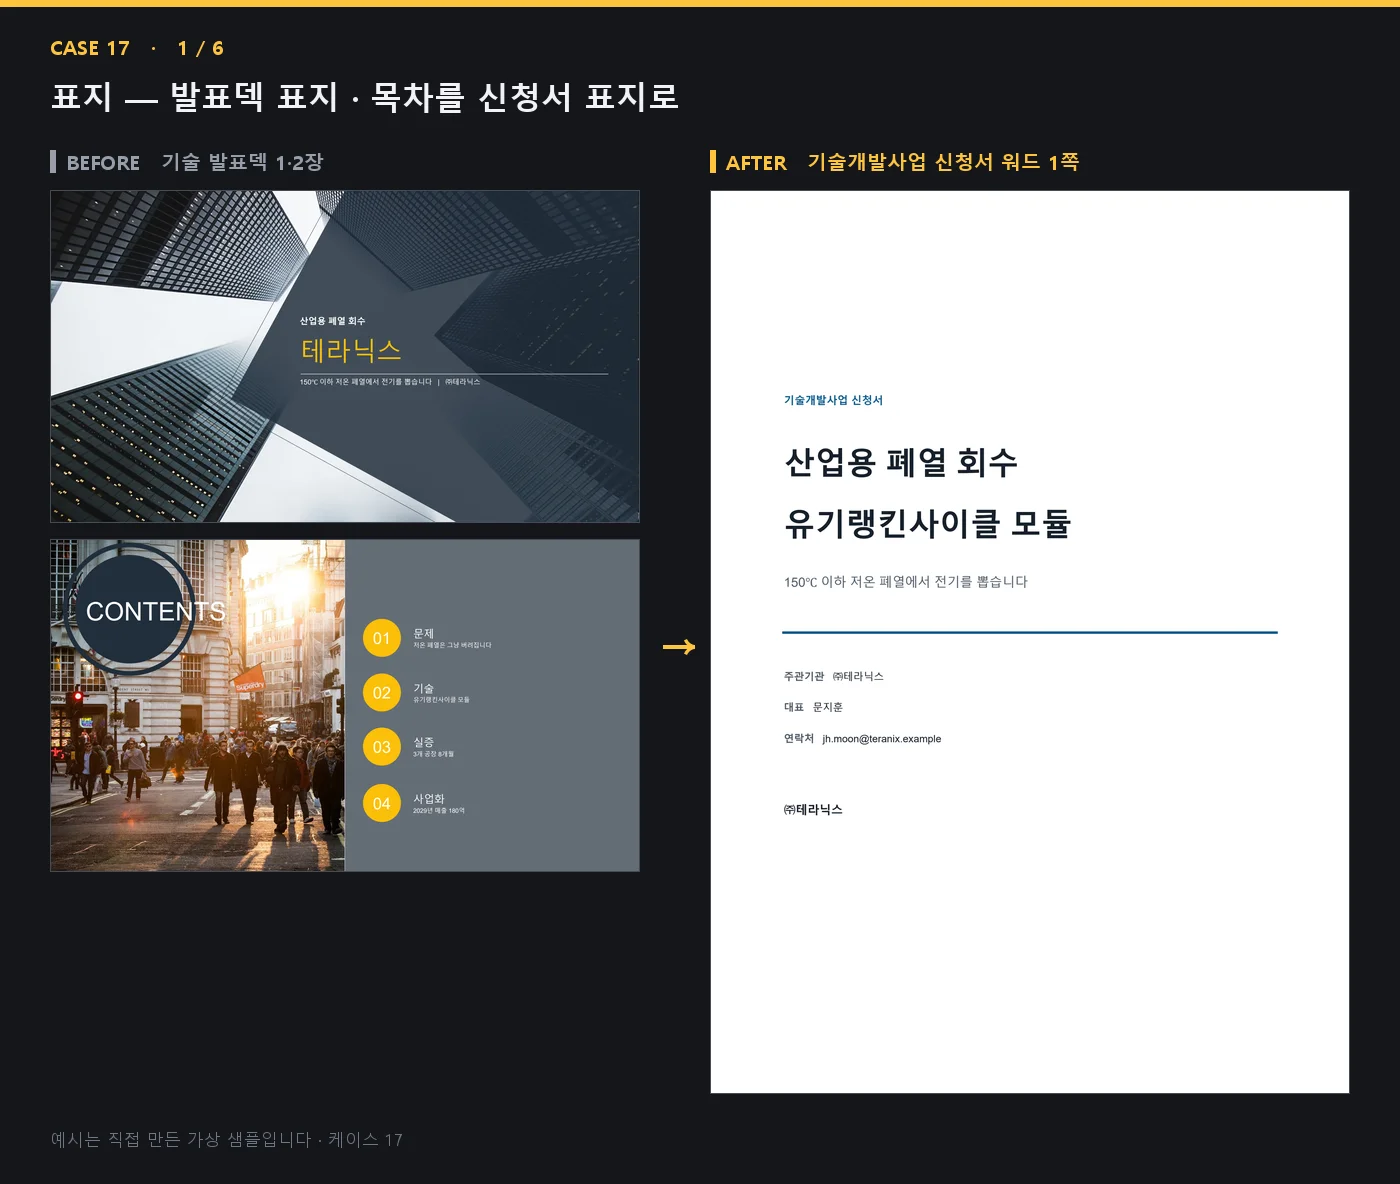Click the '실증' contents entry
The width and height of the screenshot is (1400, 1184).
(424, 742)
